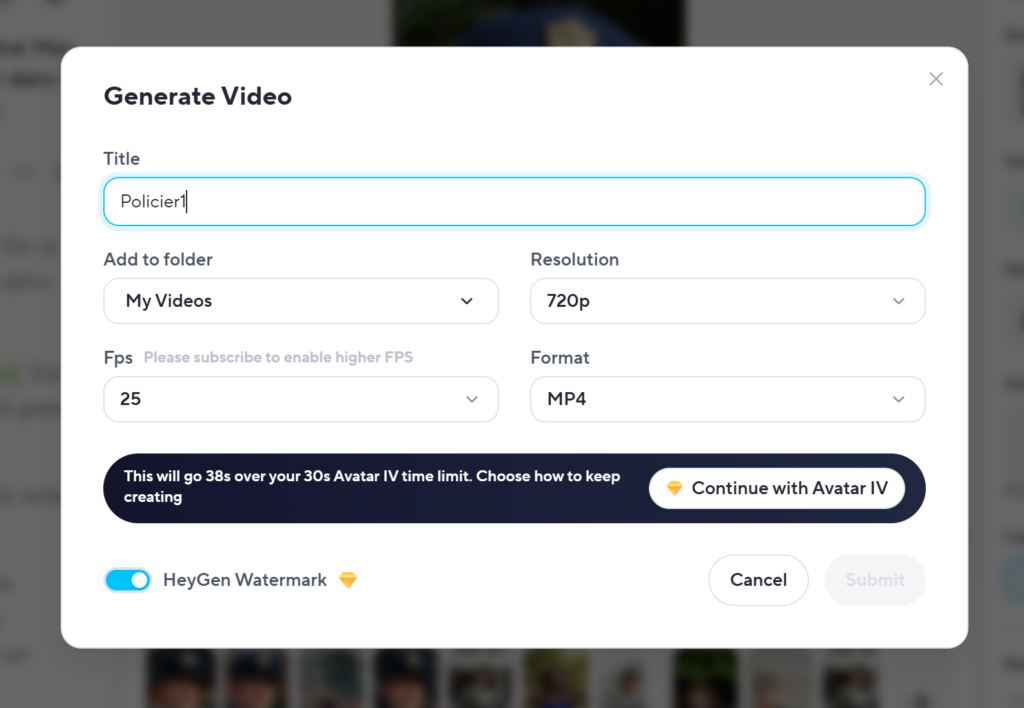Click the Cancel button
The width and height of the screenshot is (1024, 708).
point(758,580)
